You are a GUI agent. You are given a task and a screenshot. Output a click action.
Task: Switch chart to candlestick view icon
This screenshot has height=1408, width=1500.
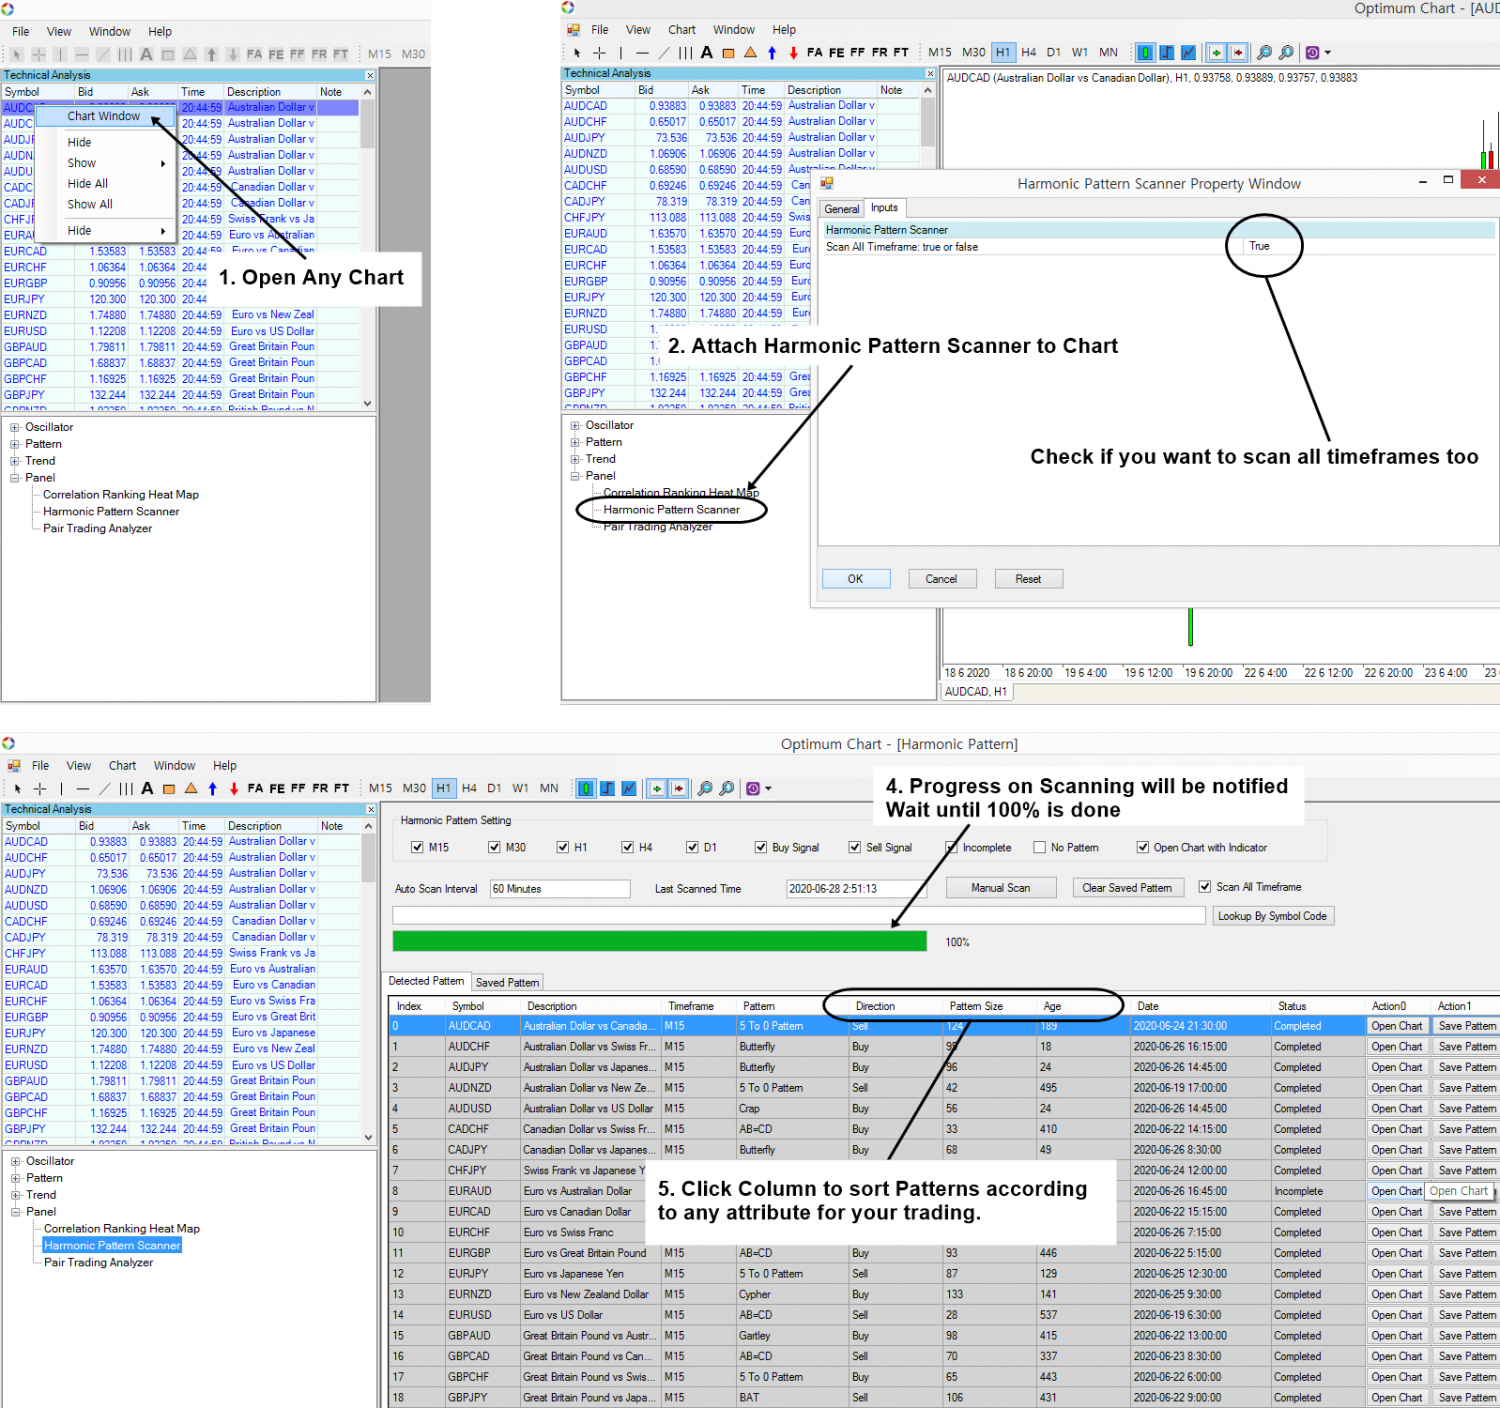tap(585, 787)
